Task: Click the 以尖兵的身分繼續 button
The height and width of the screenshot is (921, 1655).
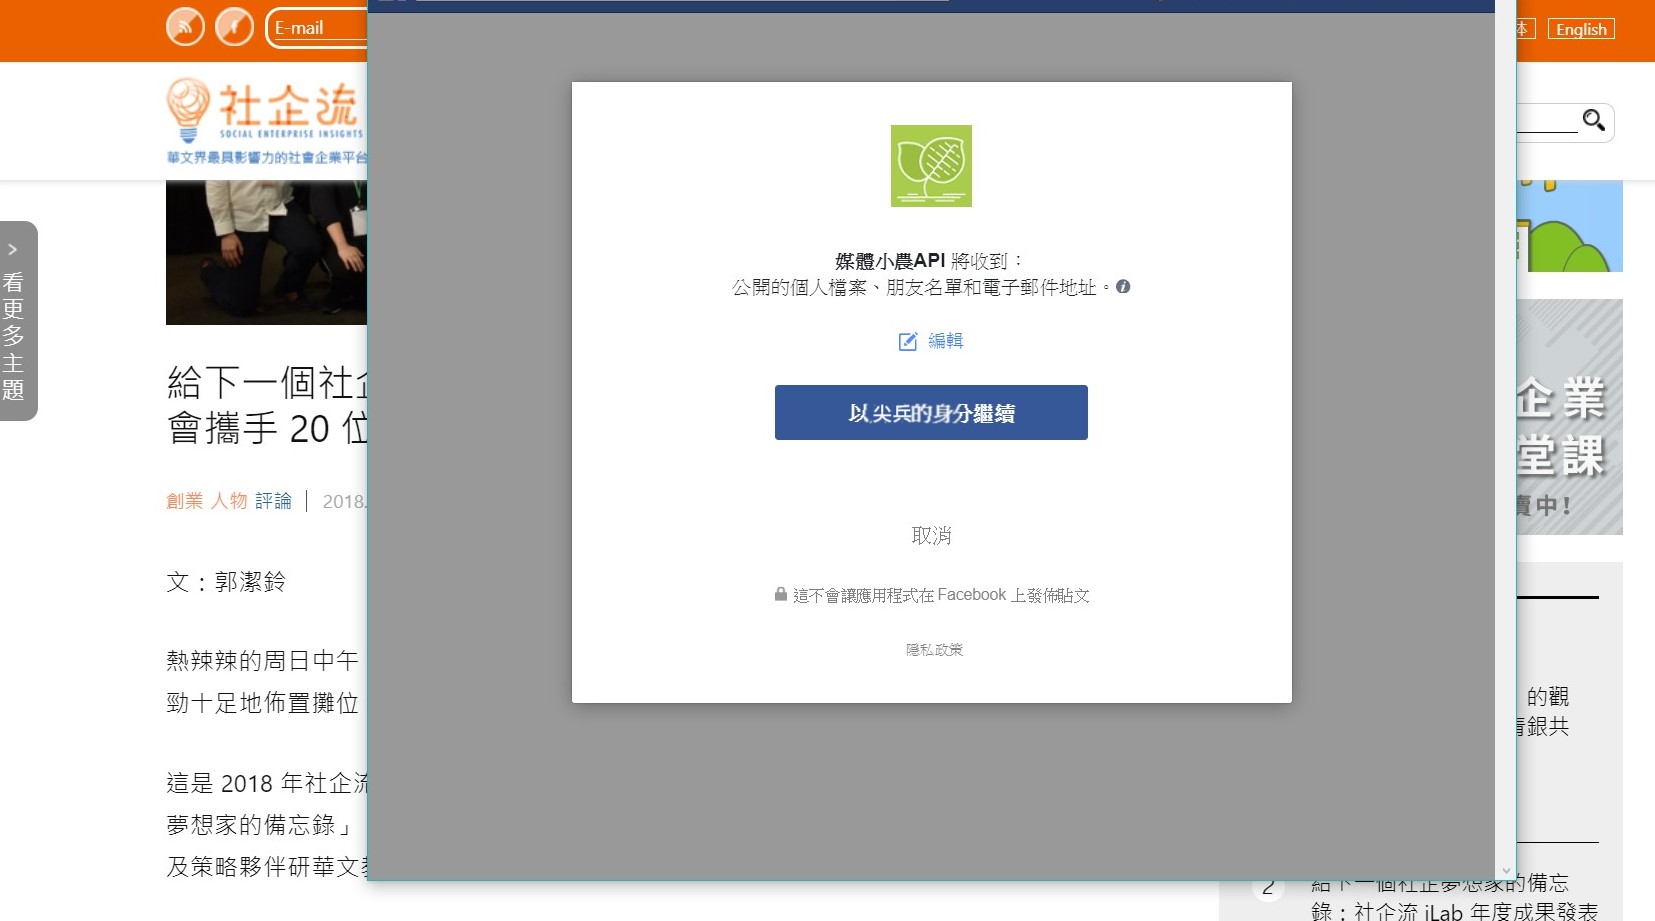Action: pos(931,412)
